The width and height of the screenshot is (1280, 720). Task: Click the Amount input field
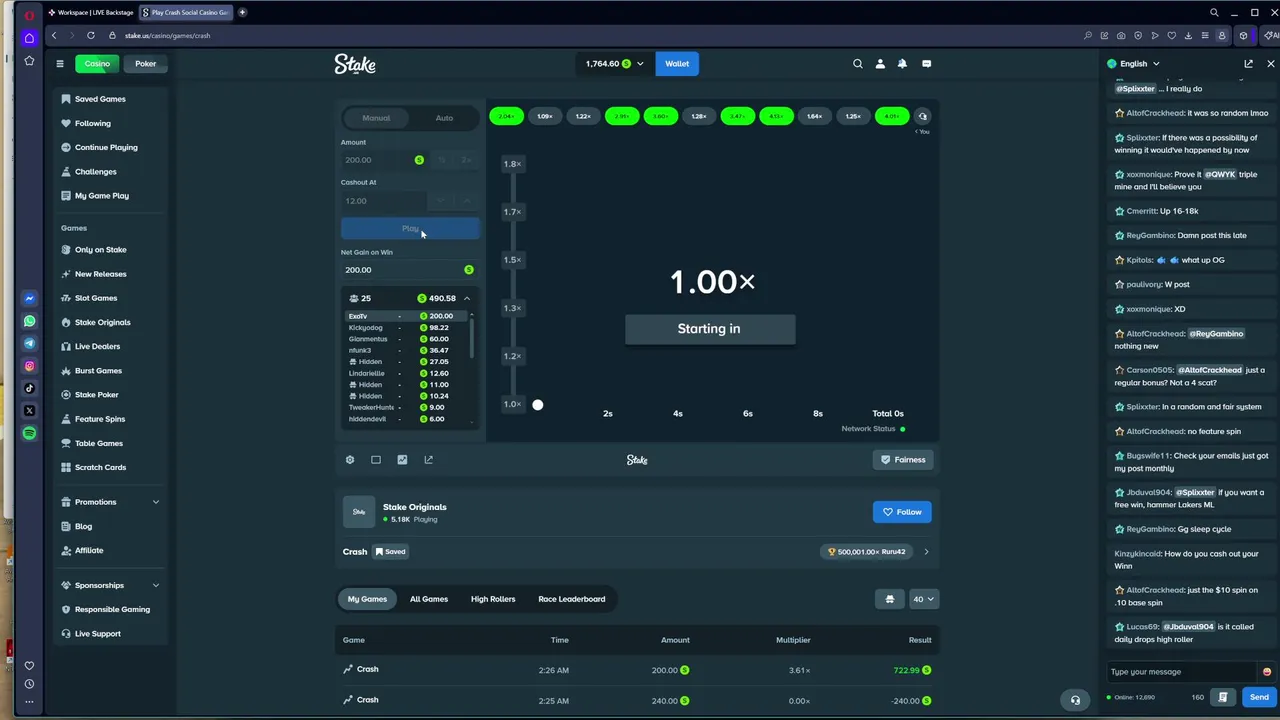click(x=384, y=160)
